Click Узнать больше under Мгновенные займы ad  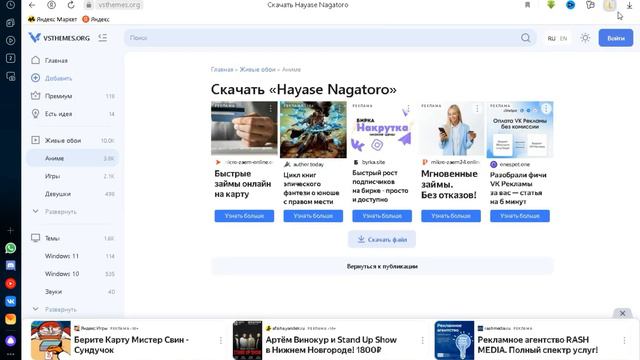pos(451,216)
